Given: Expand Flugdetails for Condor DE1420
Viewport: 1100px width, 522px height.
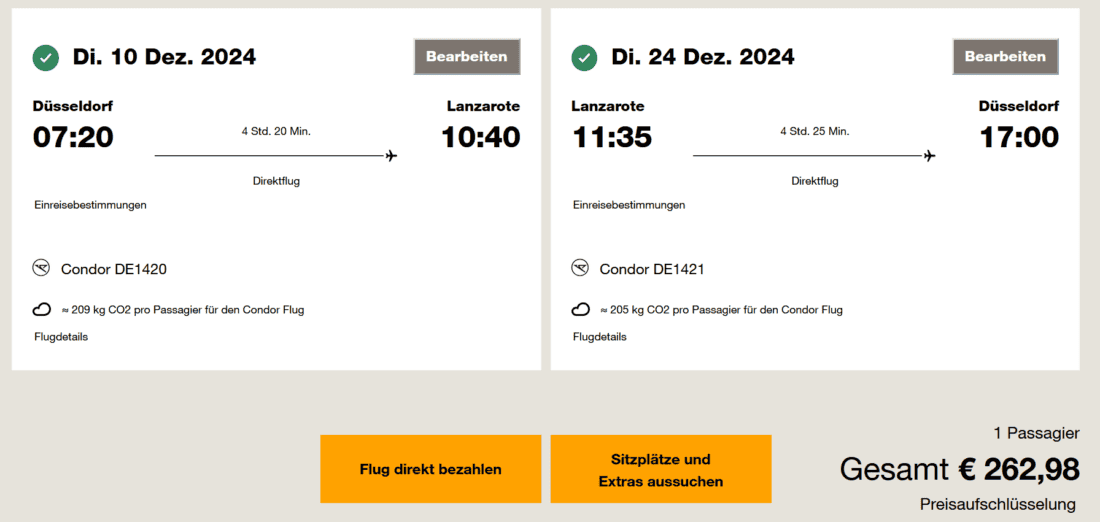Looking at the screenshot, I should (x=61, y=337).
